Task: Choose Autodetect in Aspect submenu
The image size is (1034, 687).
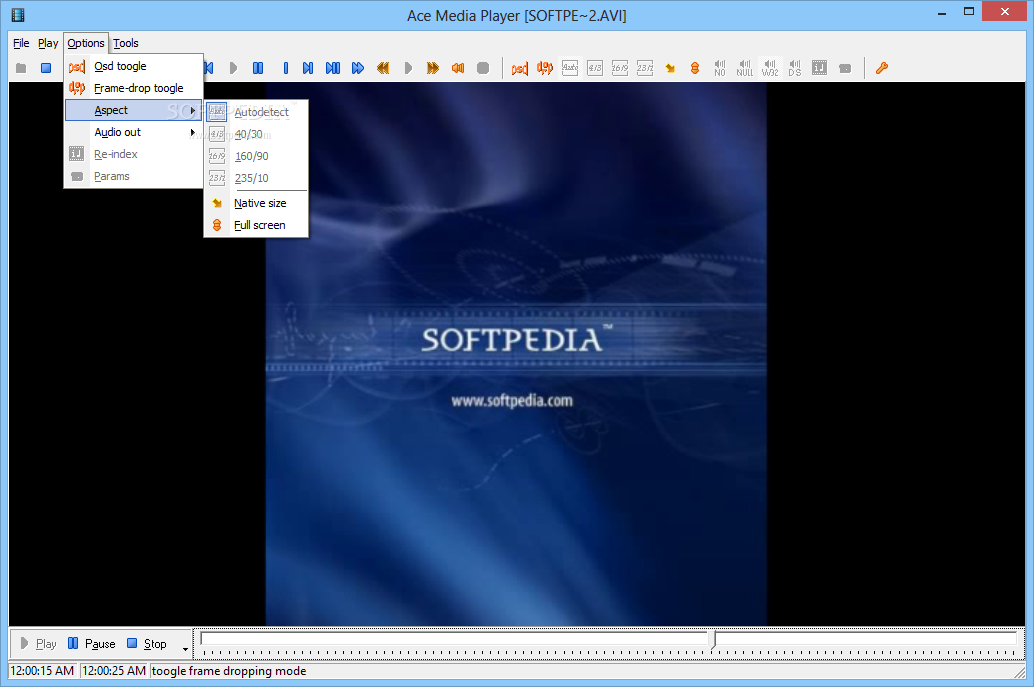Action: (256, 112)
